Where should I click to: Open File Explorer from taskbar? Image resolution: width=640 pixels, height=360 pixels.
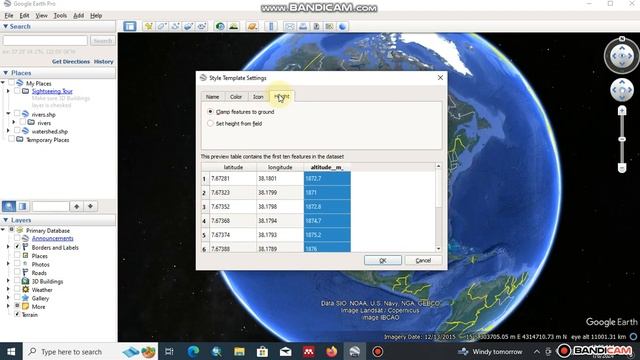tap(240, 351)
